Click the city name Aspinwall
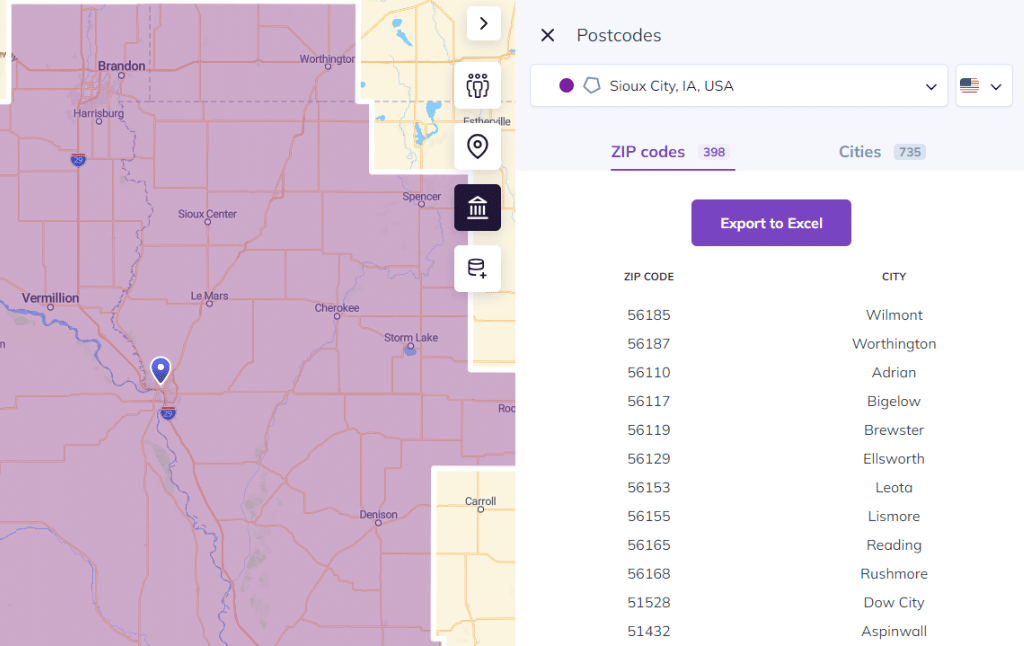Viewport: 1024px width, 646px height. [894, 631]
